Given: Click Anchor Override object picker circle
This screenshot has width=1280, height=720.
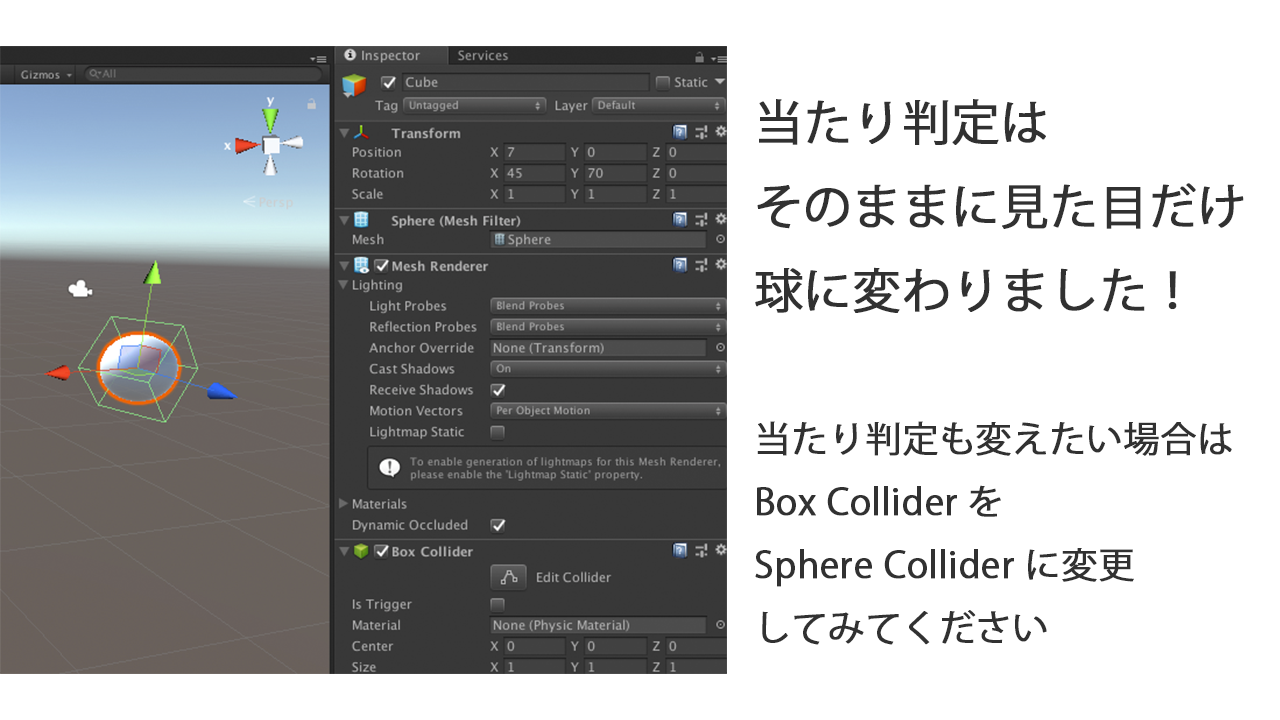Looking at the screenshot, I should click(720, 348).
